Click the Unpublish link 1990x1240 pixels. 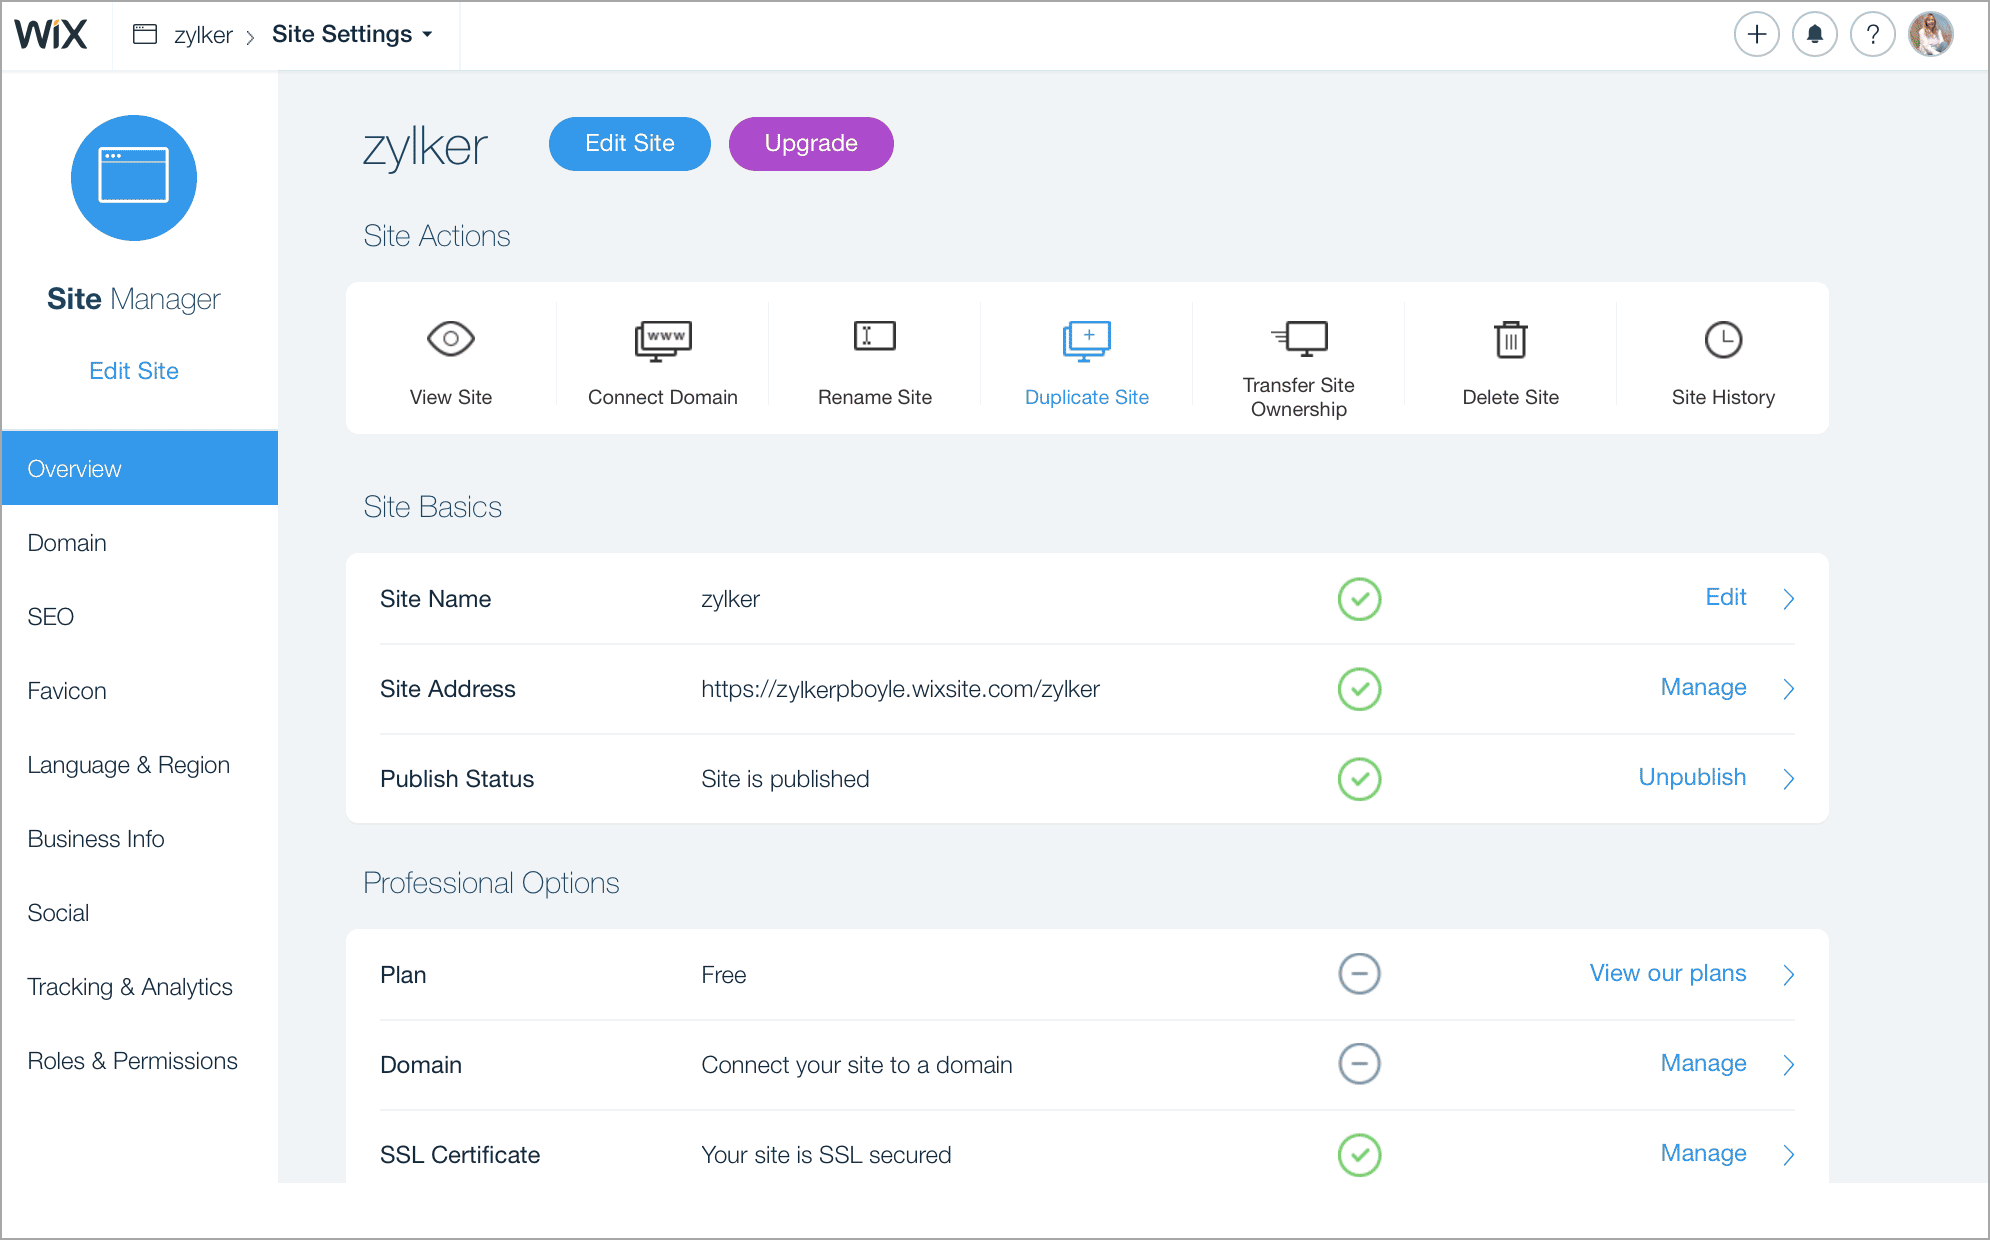(1692, 777)
